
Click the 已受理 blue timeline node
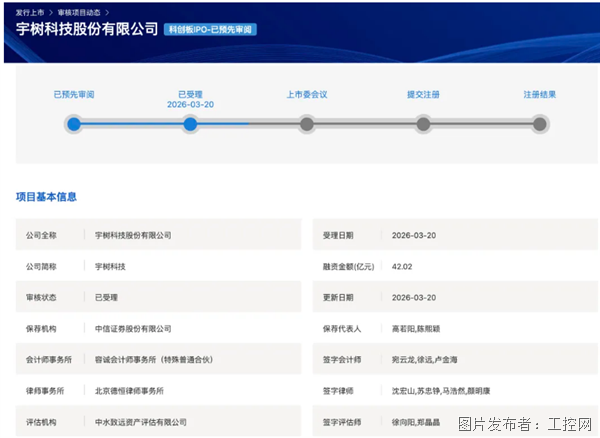190,125
